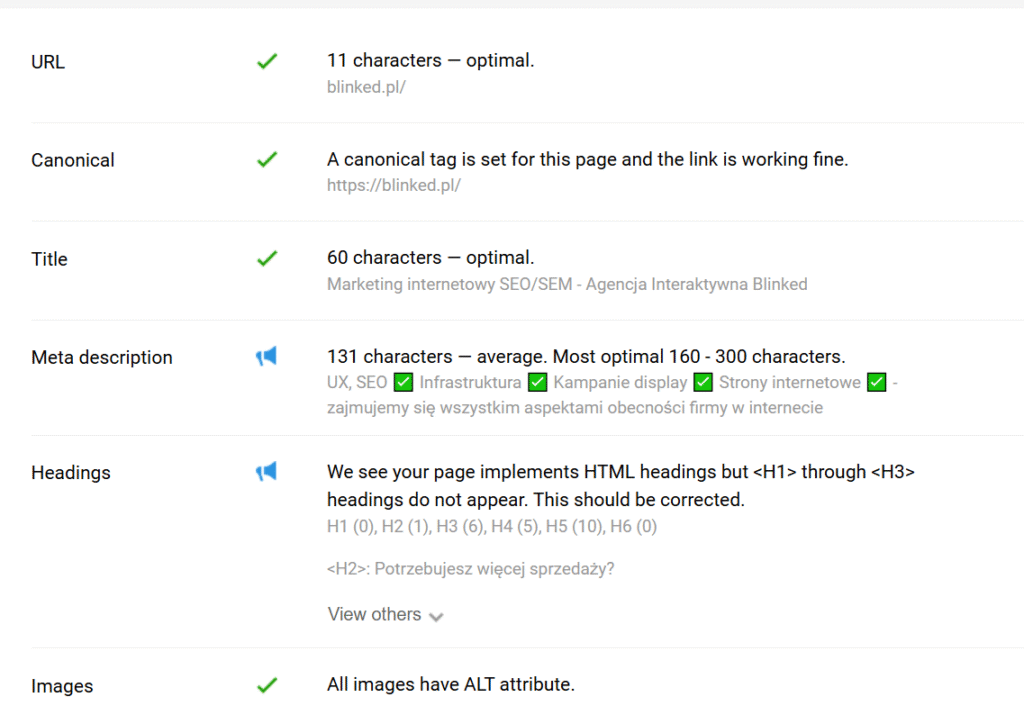The height and width of the screenshot is (706, 1024).
Task: Select the Meta description row label
Action: [x=102, y=357]
